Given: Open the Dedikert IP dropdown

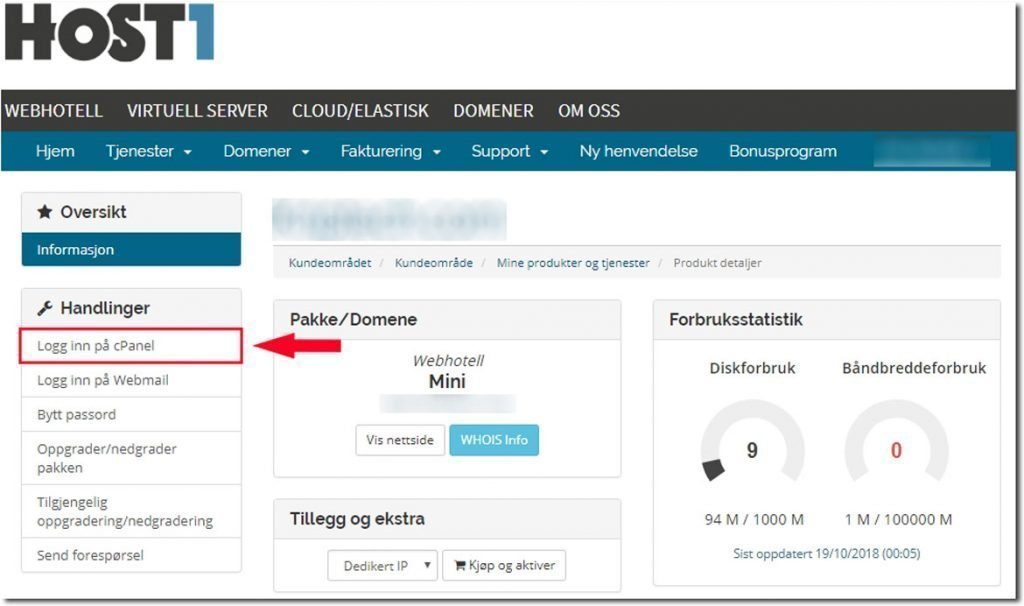Looking at the screenshot, I should tap(383, 566).
